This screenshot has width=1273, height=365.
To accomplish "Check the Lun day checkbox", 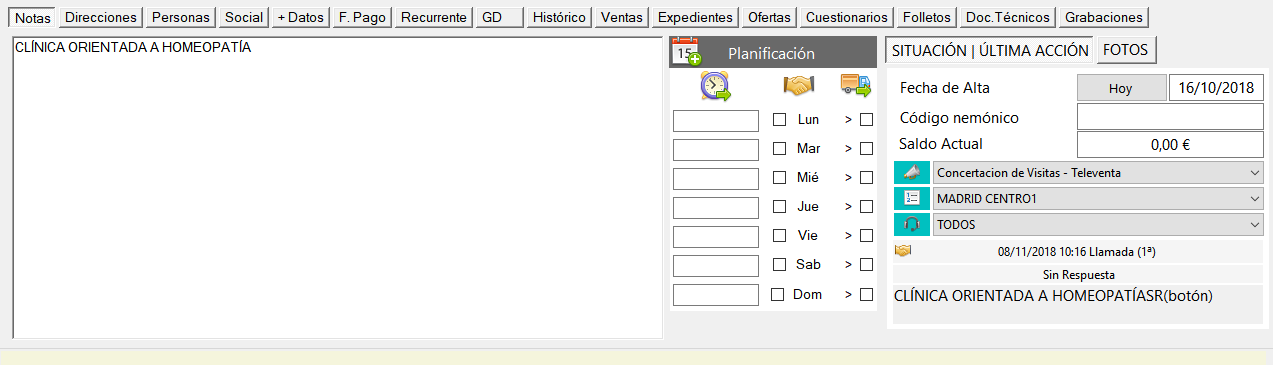I will point(779,120).
